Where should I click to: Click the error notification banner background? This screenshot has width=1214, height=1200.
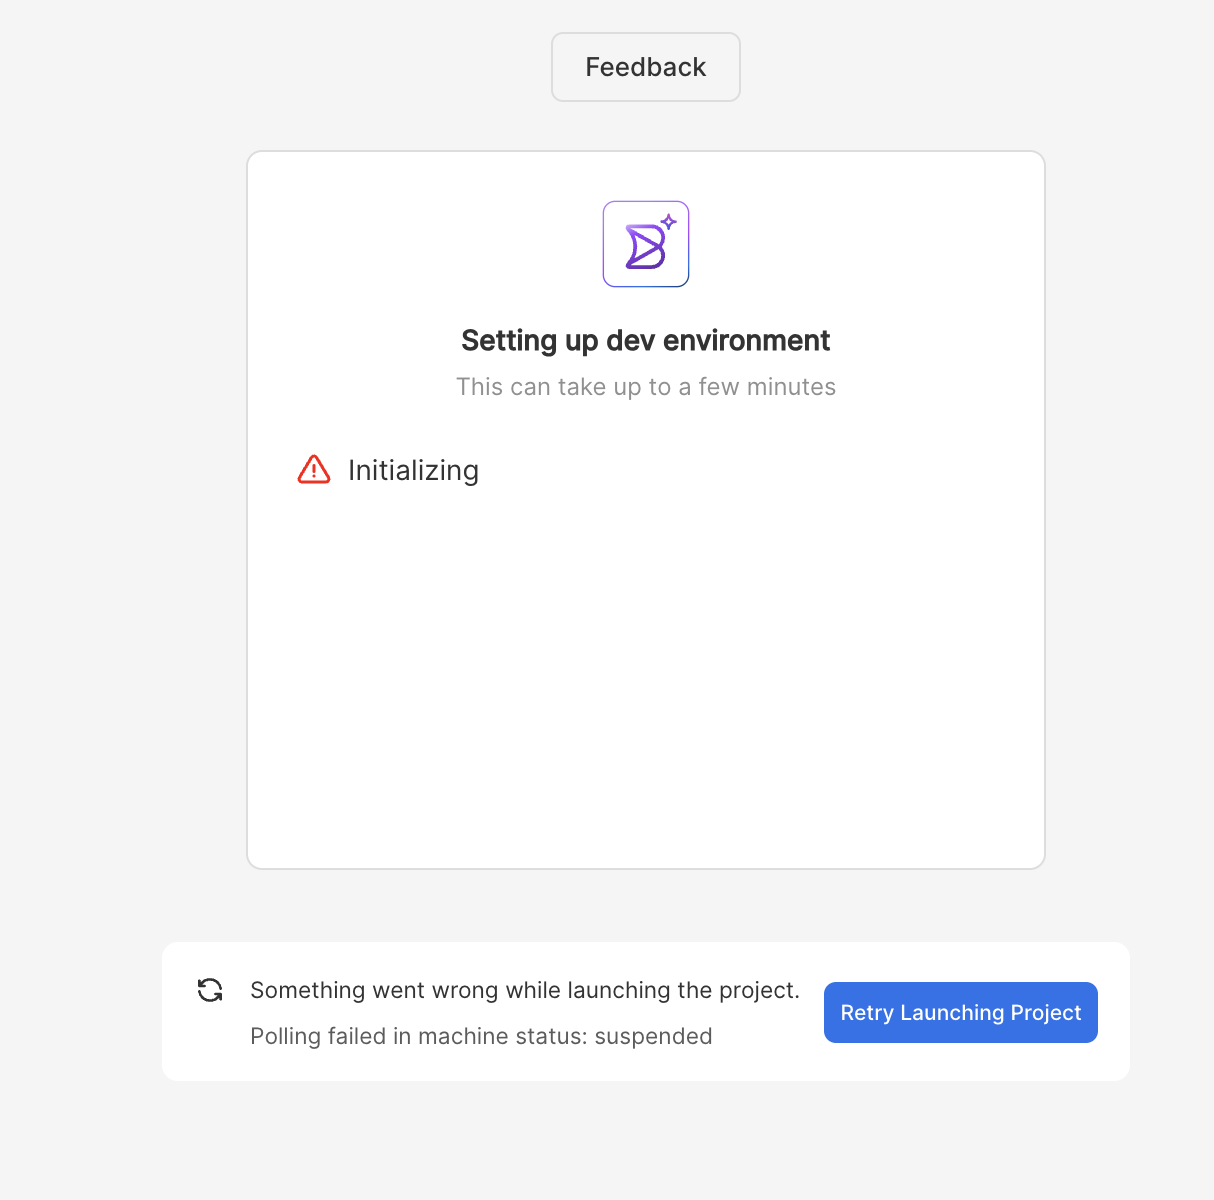point(646,1011)
